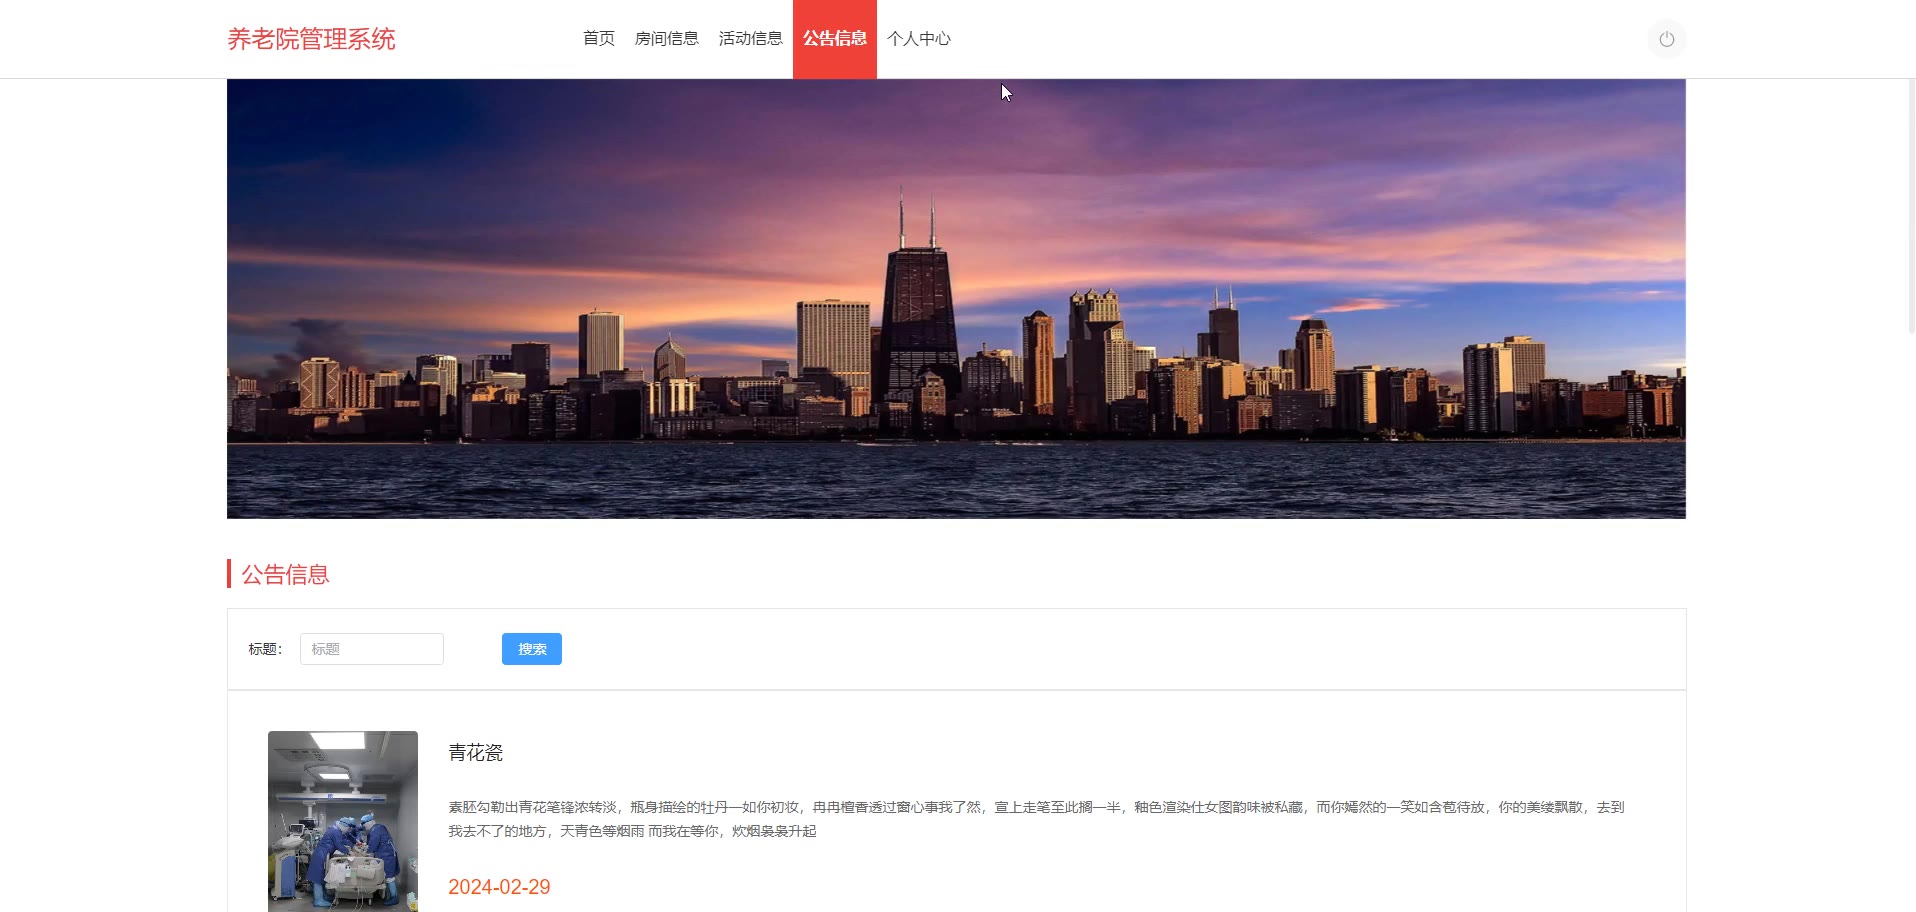Focus the 标题 search input field
Image resolution: width=1916 pixels, height=912 pixels.
tap(372, 649)
